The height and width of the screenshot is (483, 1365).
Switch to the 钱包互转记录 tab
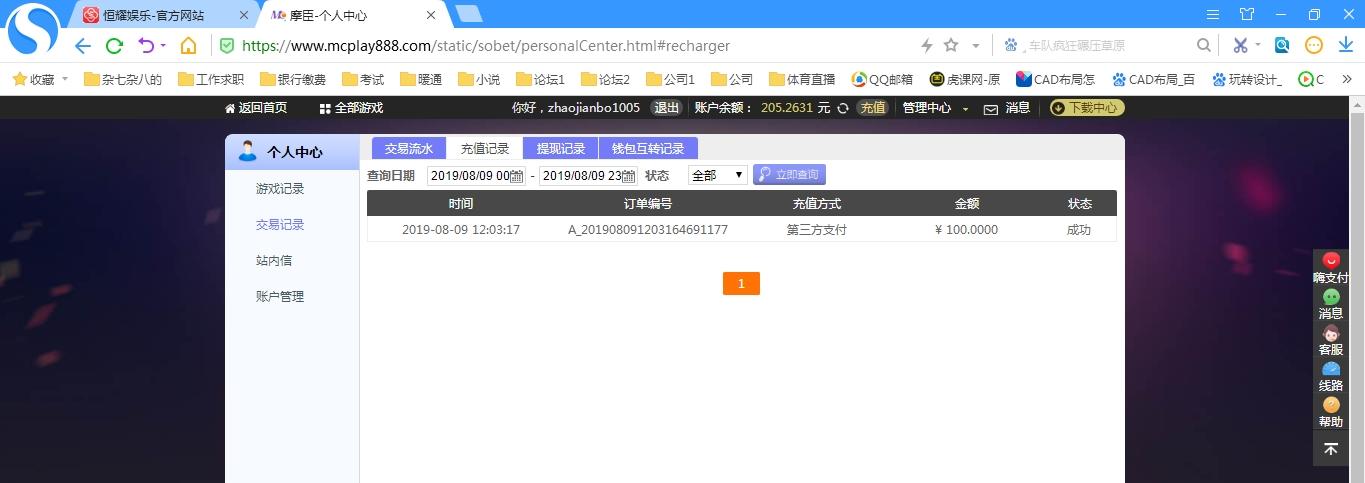point(648,148)
